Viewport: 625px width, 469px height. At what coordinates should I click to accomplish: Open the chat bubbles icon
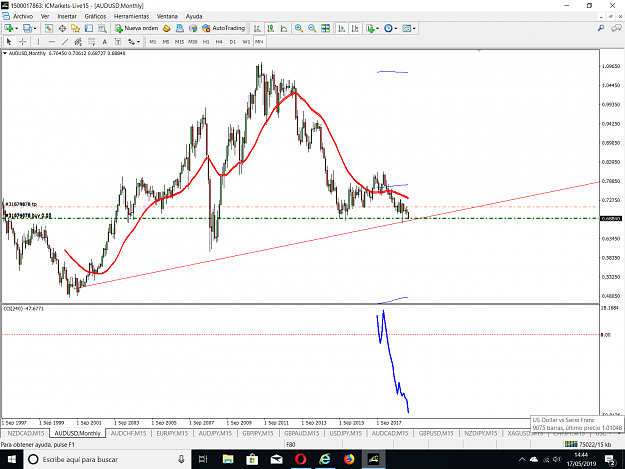(616, 28)
